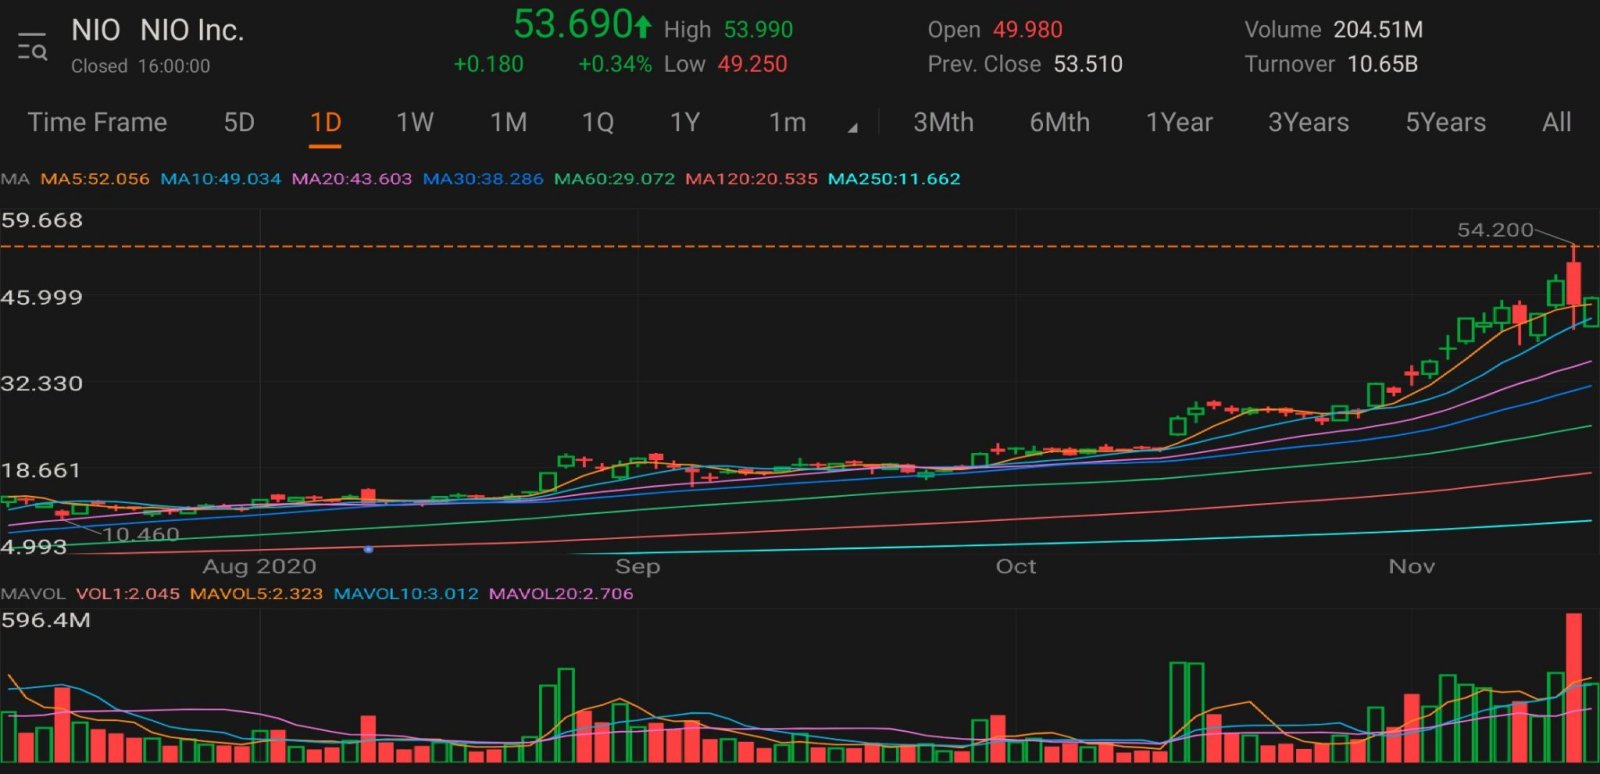
Task: Click the 10.460 low price marker
Action: [x=141, y=535]
